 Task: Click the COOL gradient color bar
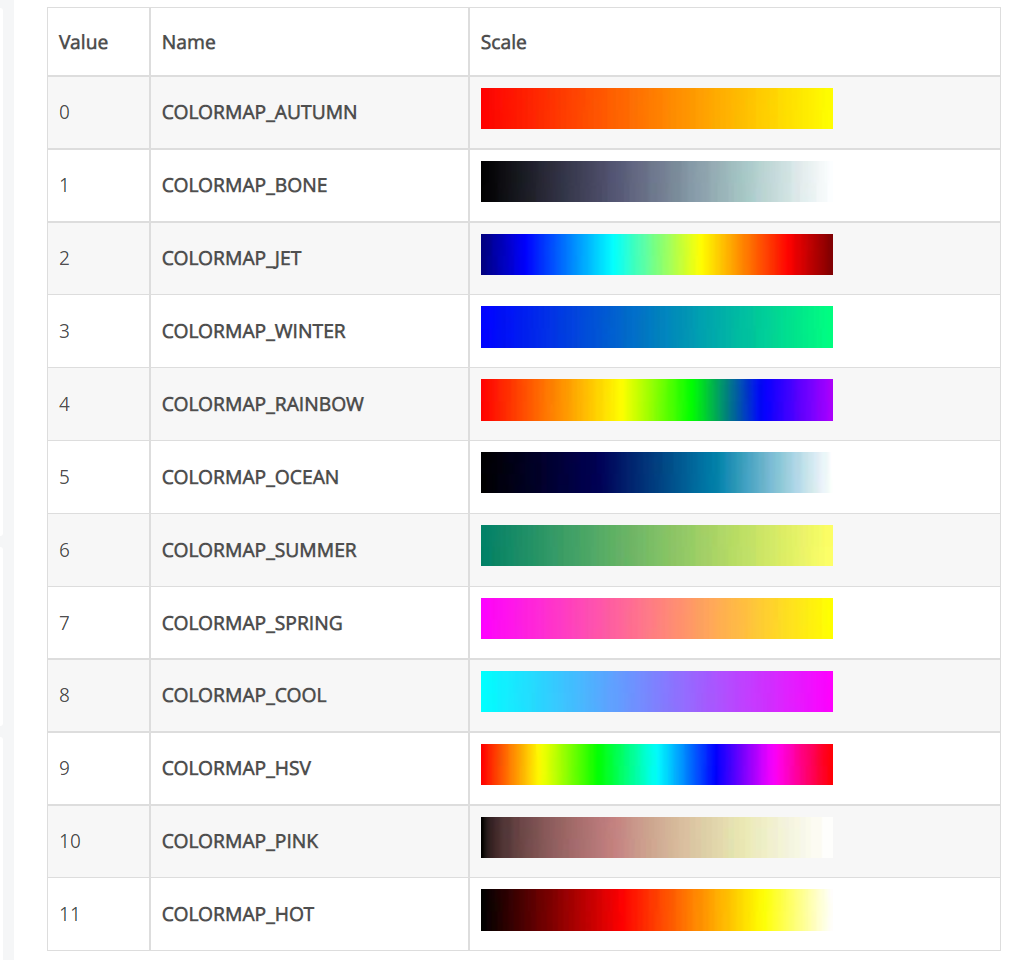coord(656,691)
